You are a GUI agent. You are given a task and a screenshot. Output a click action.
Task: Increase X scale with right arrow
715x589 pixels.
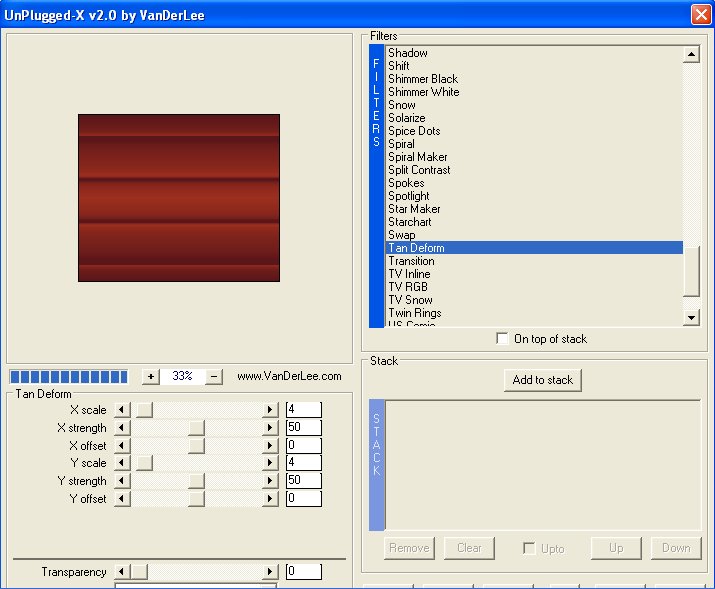click(x=270, y=410)
